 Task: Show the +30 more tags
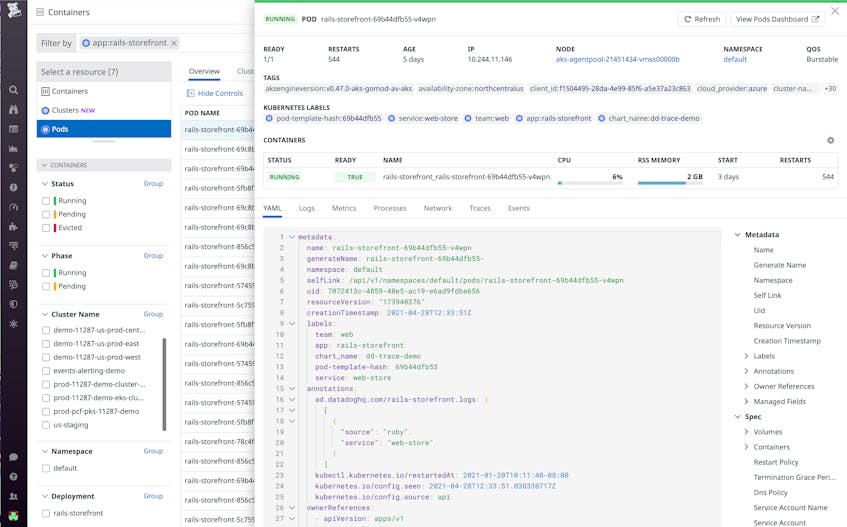(x=830, y=89)
